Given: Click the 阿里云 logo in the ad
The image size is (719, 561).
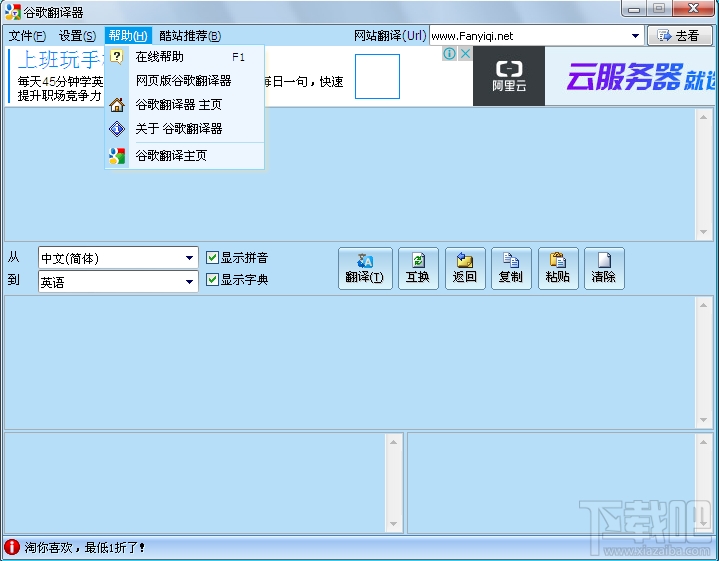Looking at the screenshot, I should coord(509,76).
